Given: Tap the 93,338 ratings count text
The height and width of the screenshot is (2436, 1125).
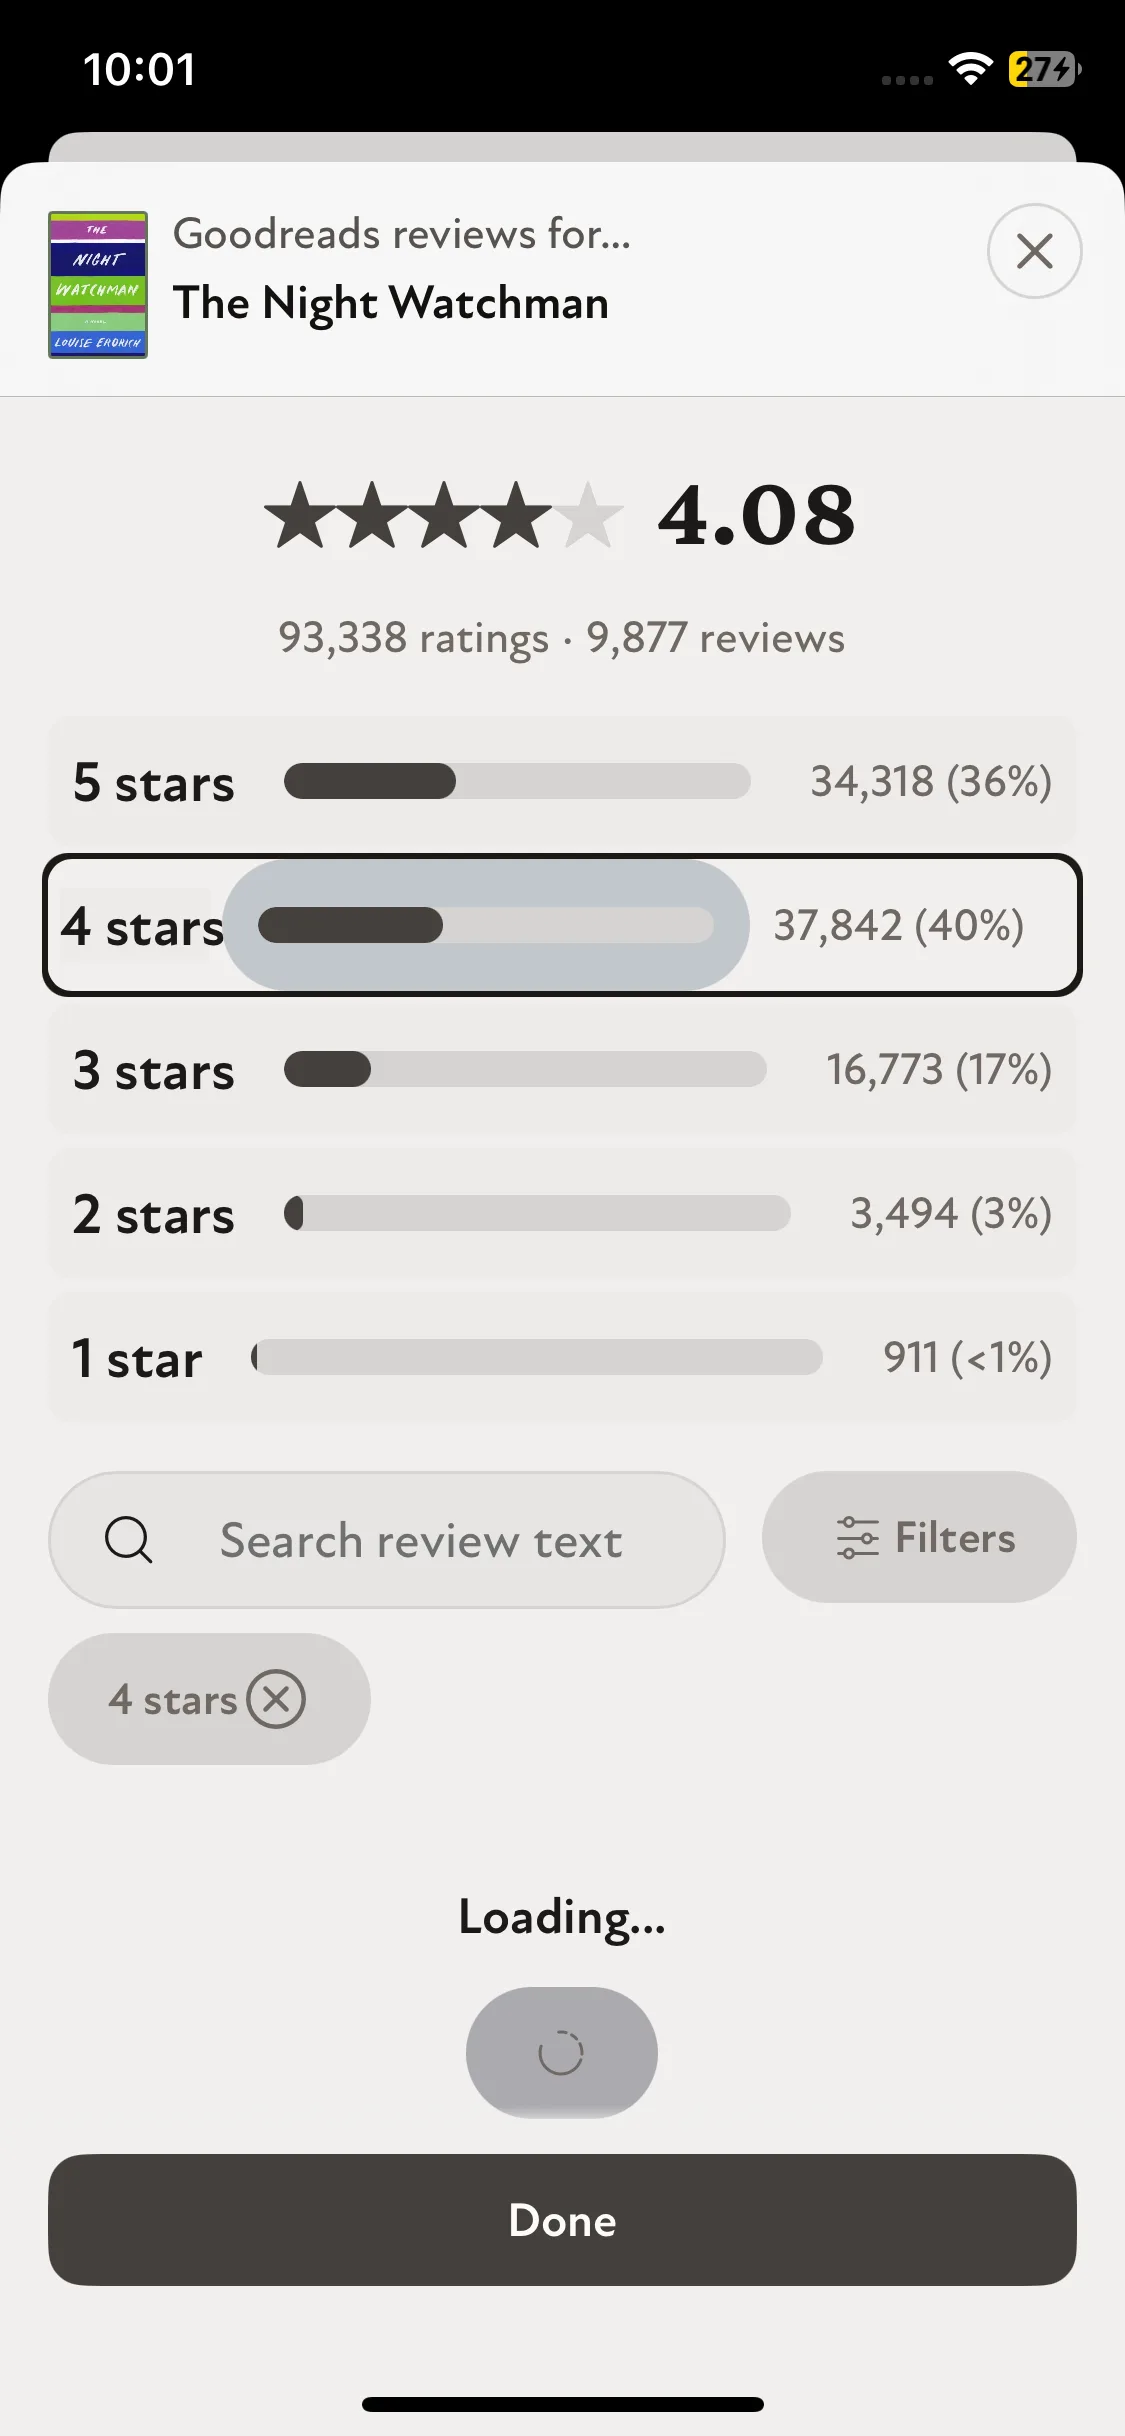Looking at the screenshot, I should click(413, 638).
